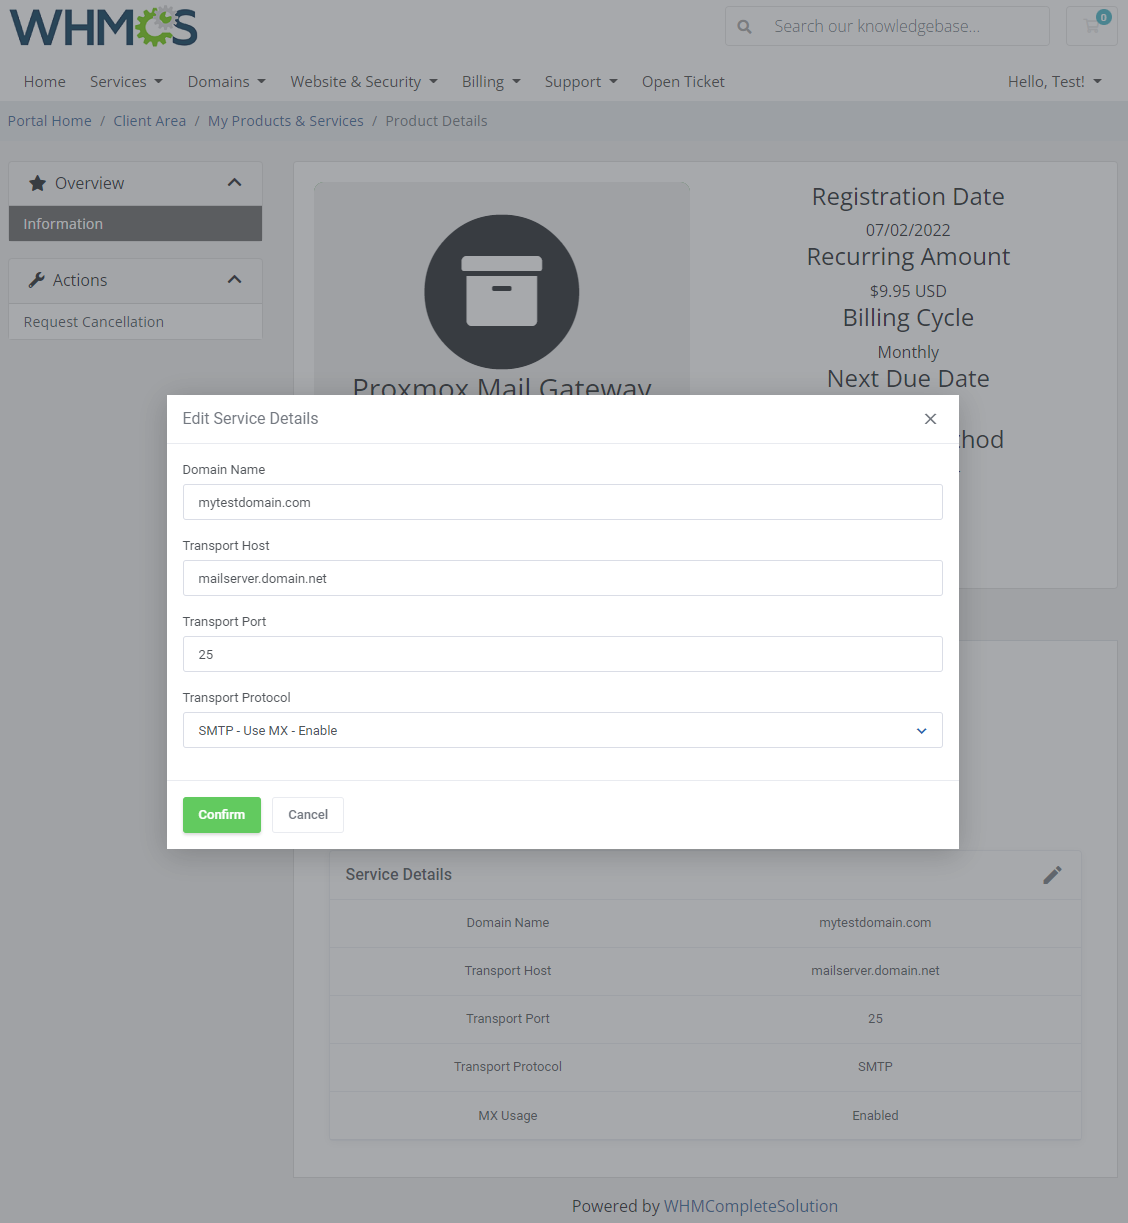Click the Domain Name input field
The image size is (1128, 1223).
563,502
